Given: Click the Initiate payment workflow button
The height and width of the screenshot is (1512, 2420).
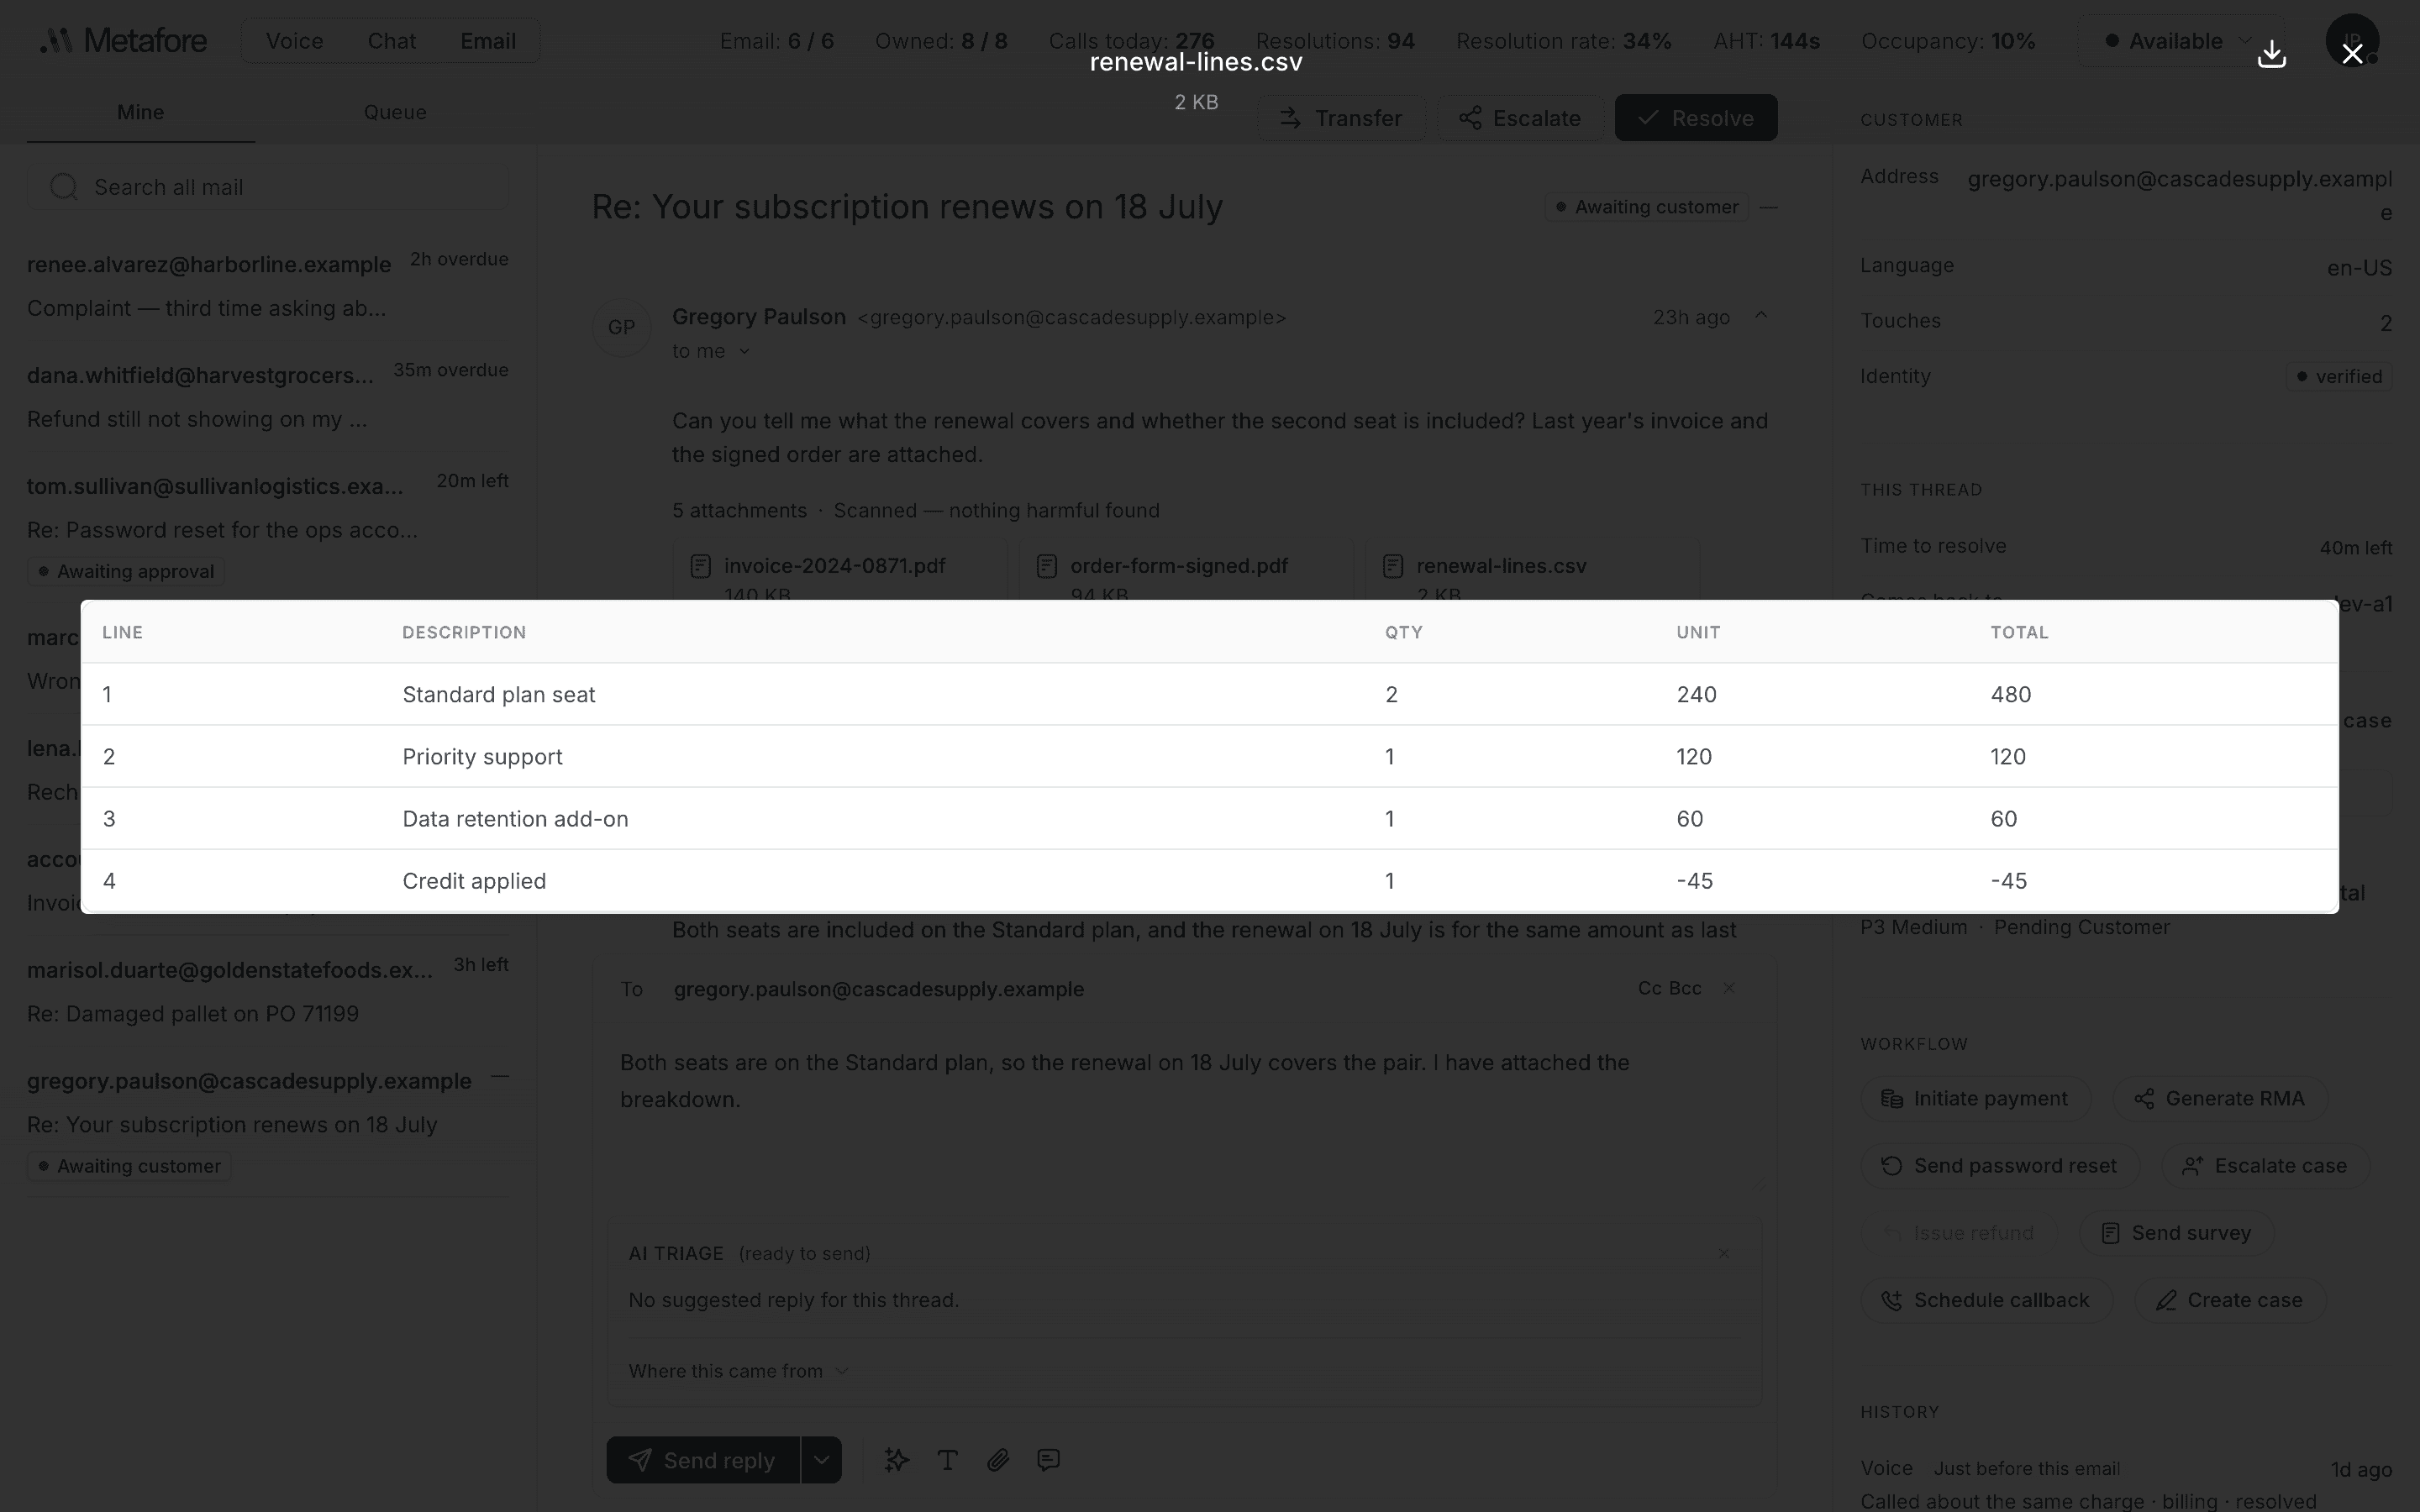Looking at the screenshot, I should coord(1975,1098).
